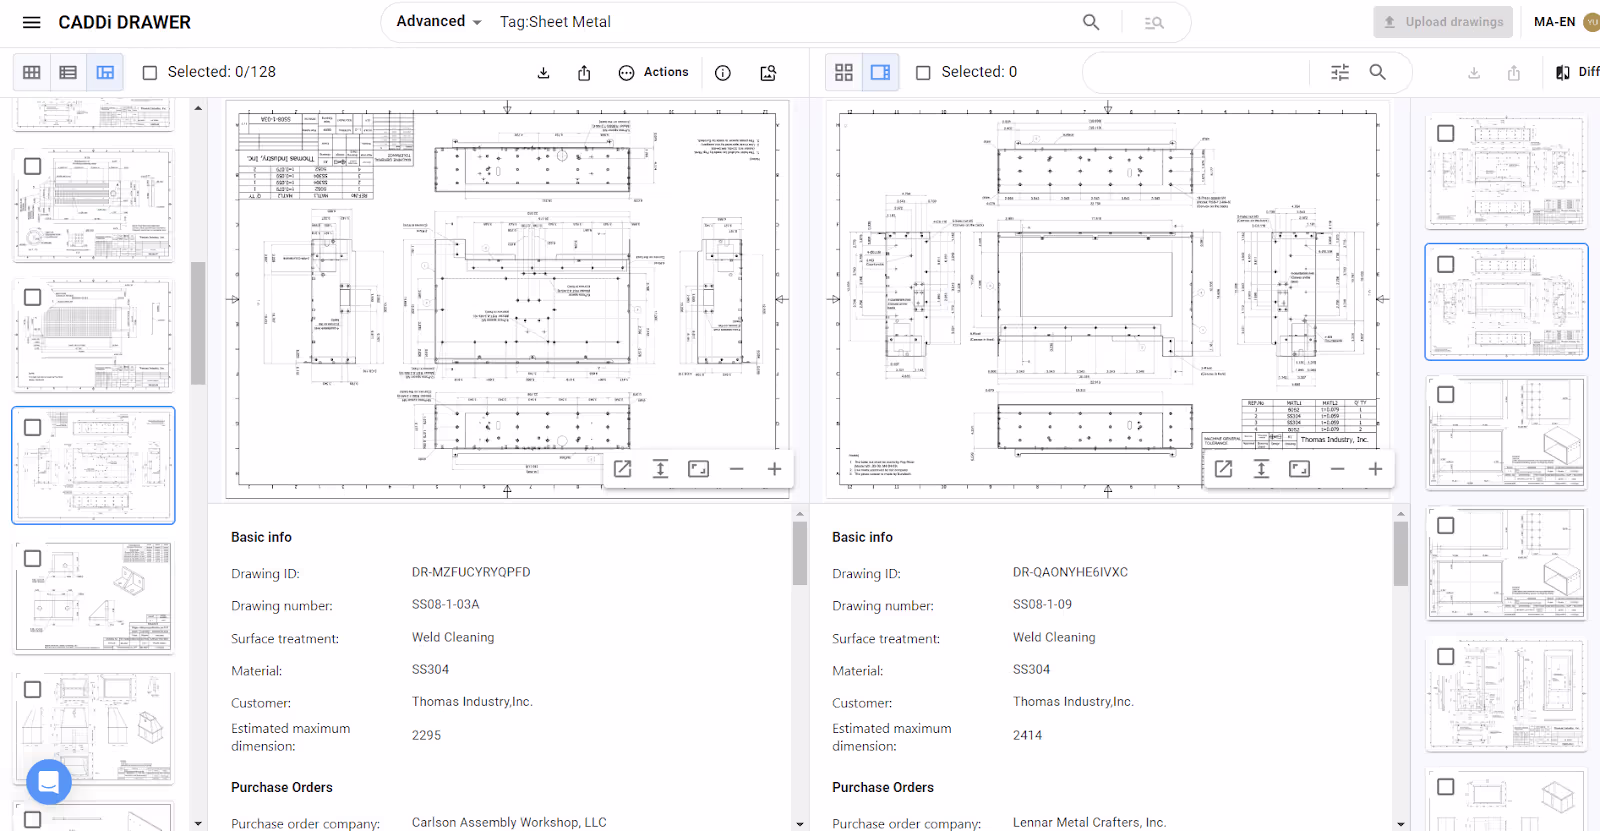
Task: Switch right panel to grid view
Action: 844,72
